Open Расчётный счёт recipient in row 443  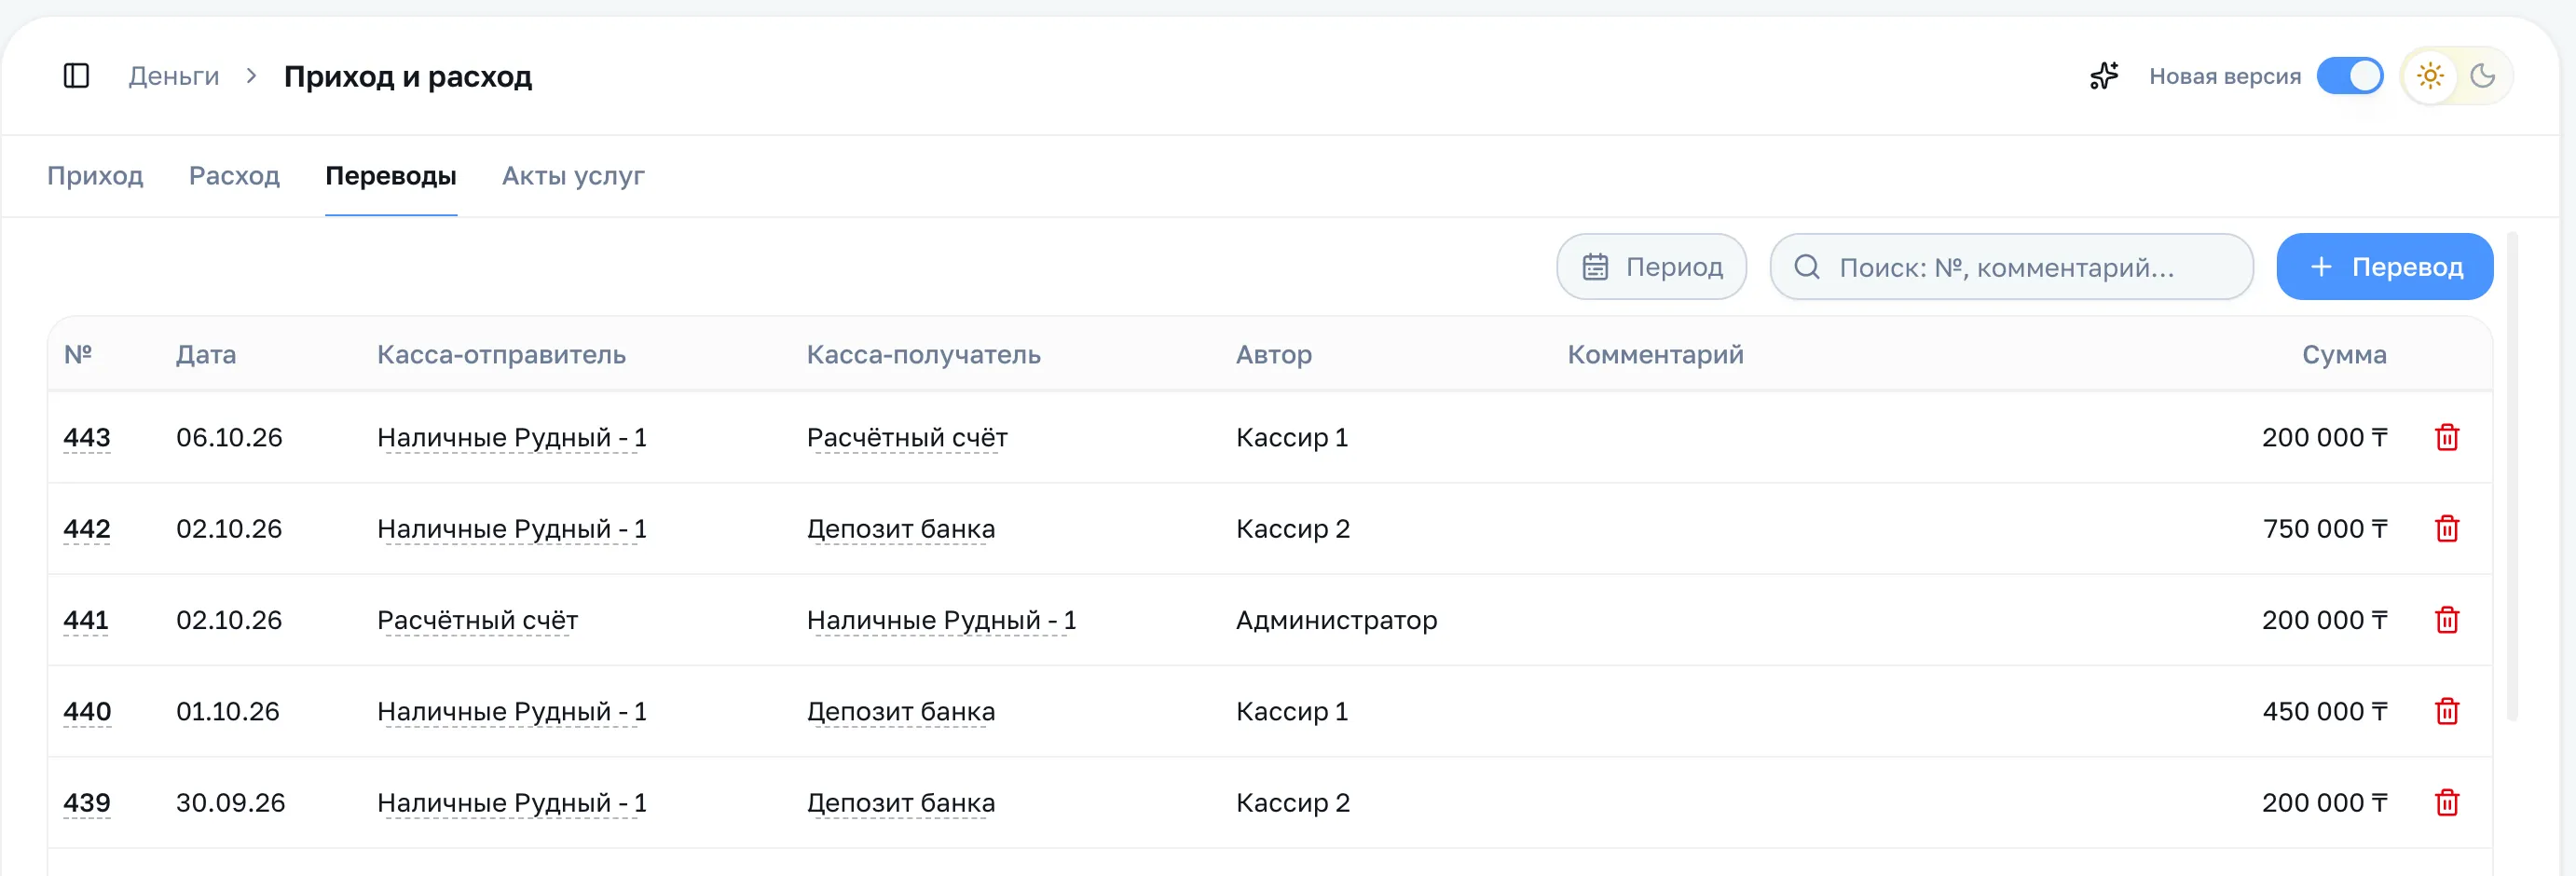pyautogui.click(x=907, y=437)
